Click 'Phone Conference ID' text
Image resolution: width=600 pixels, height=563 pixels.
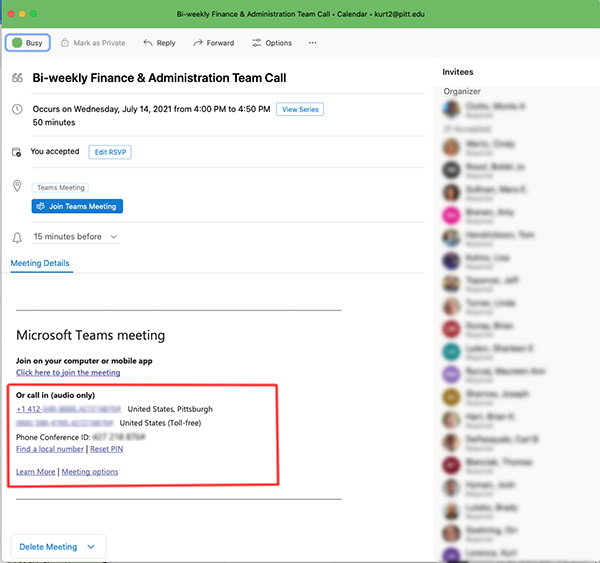tap(53, 437)
